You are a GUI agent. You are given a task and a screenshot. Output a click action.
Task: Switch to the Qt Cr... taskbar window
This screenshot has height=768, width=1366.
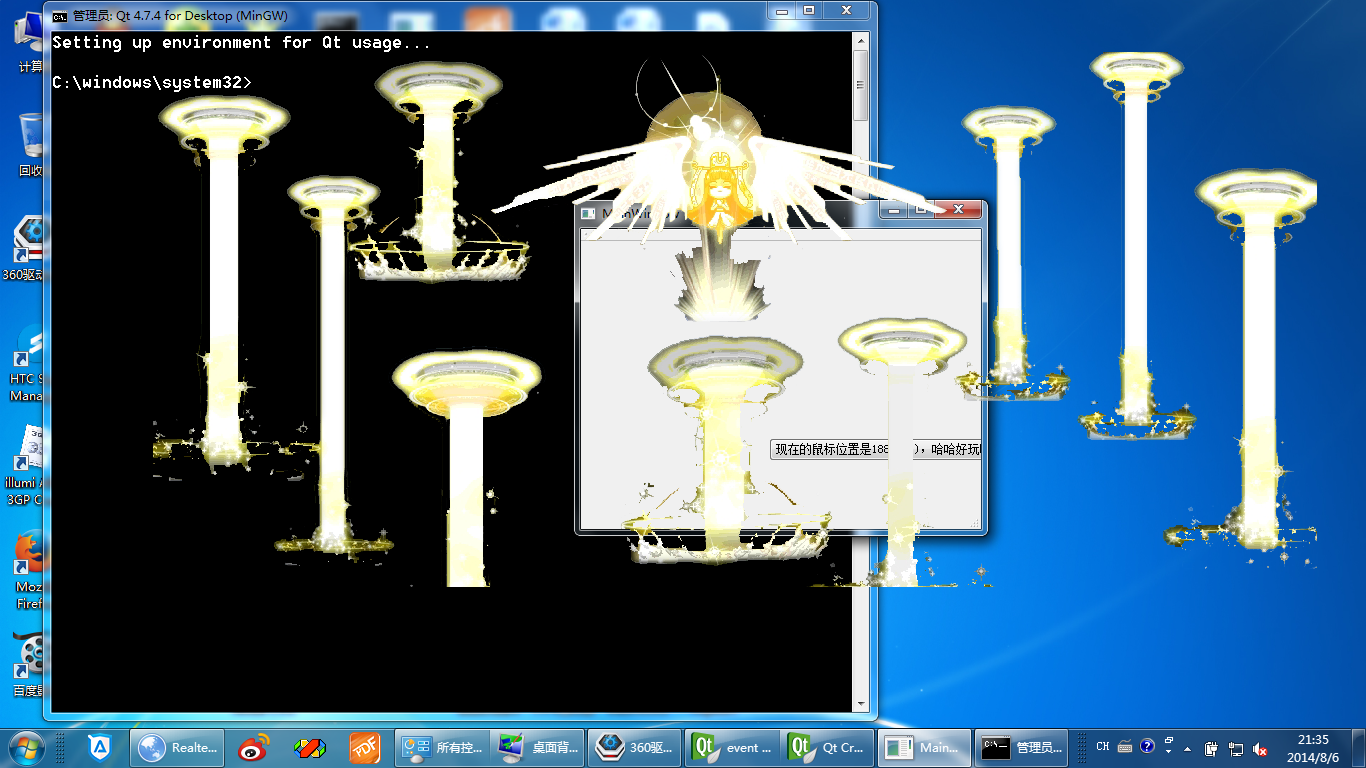pos(829,747)
